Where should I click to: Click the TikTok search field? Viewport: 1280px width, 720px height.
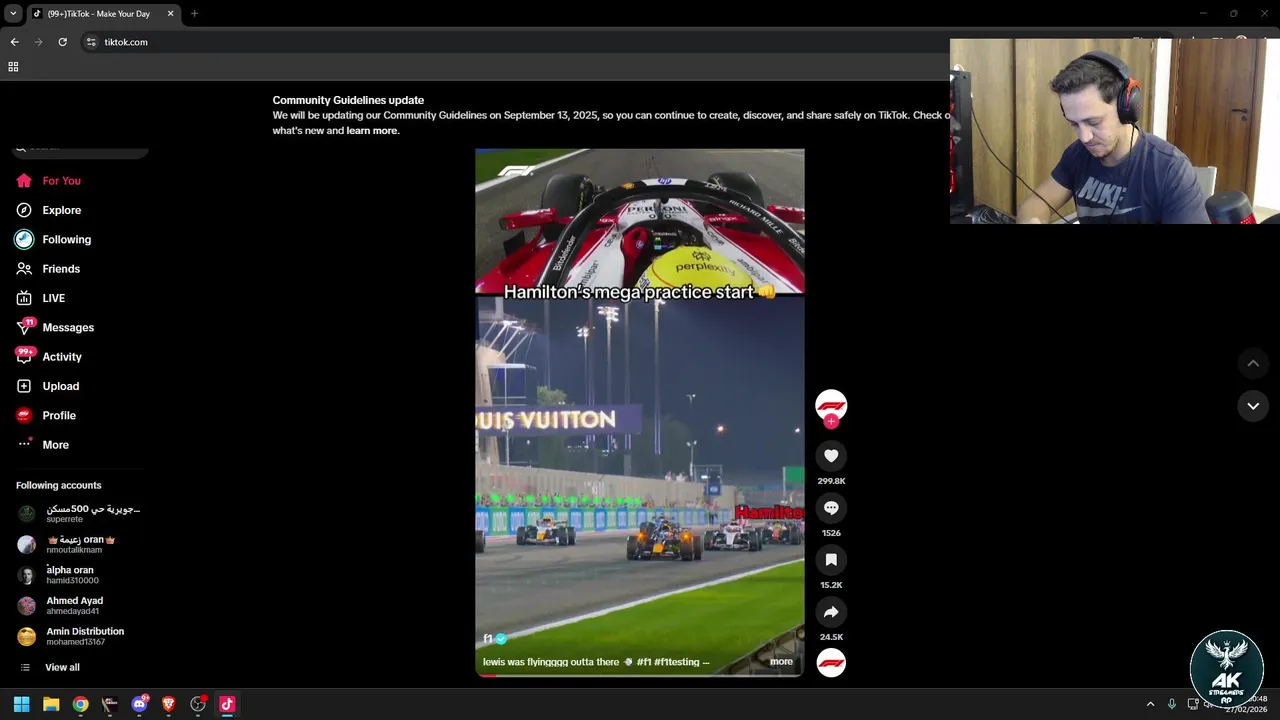coord(80,148)
